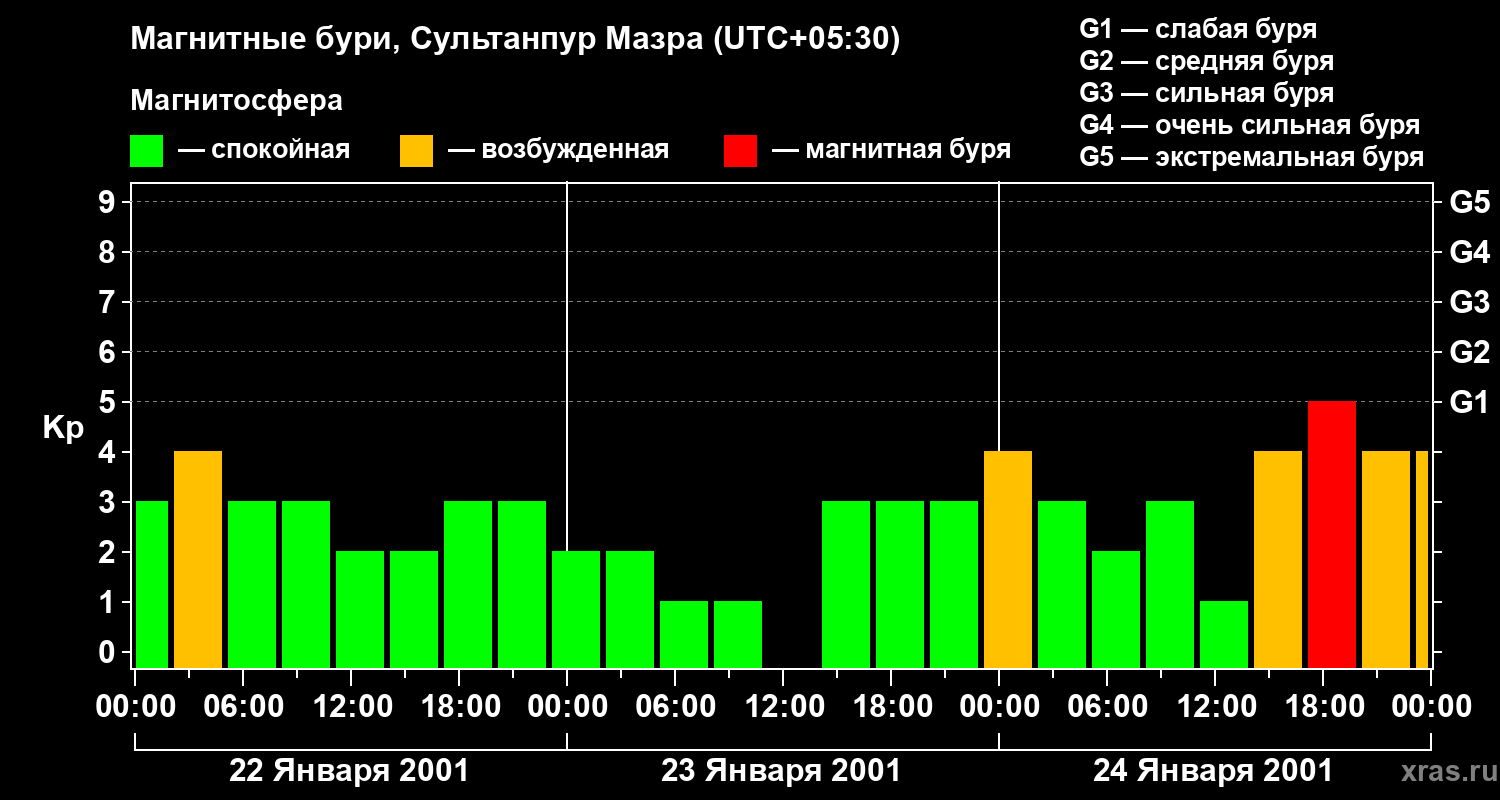Click the lowest green bar on 24 Января
This screenshot has height=800, width=1500.
(x=1224, y=634)
